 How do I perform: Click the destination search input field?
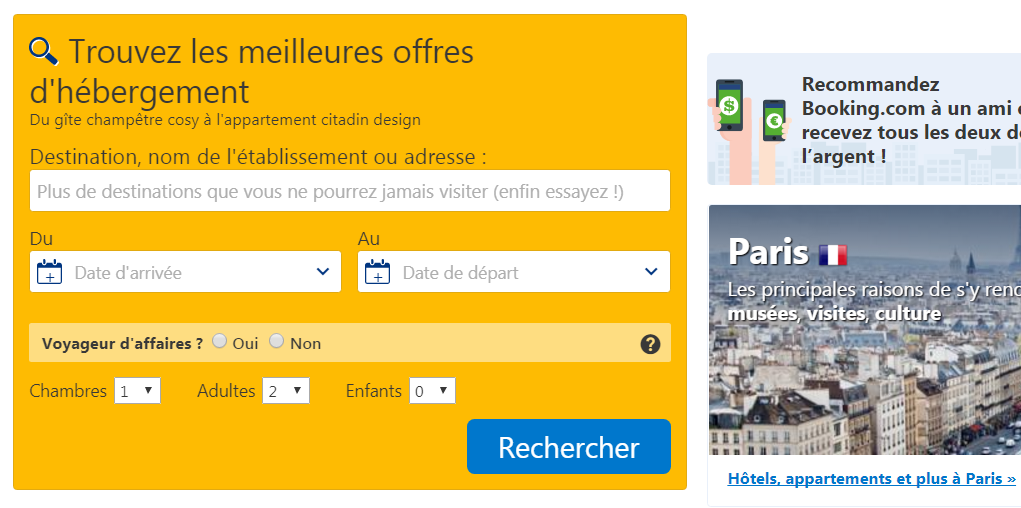coord(349,191)
